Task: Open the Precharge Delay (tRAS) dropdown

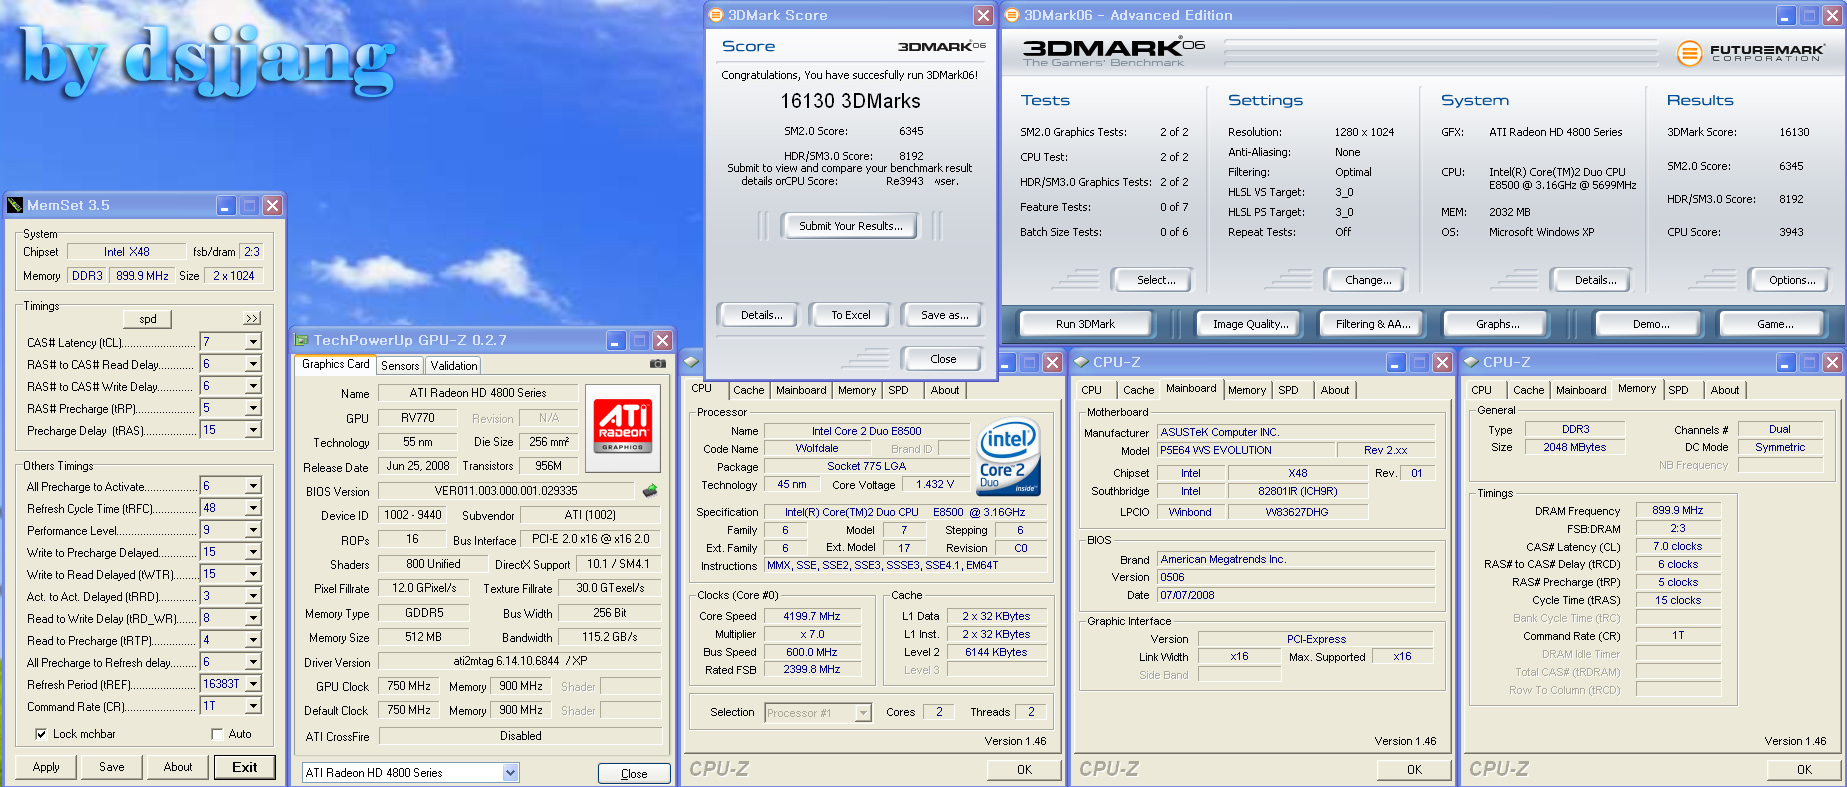Action: point(253,430)
